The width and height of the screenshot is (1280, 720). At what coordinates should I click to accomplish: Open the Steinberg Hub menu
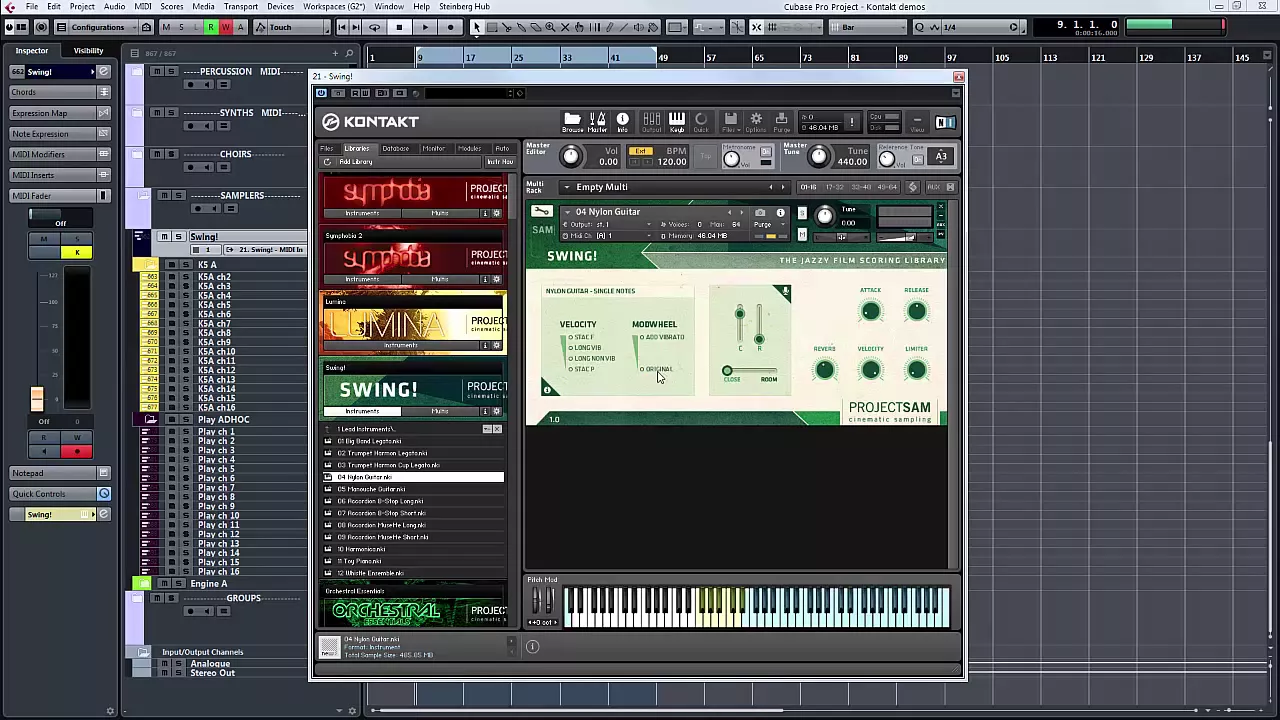point(464,7)
